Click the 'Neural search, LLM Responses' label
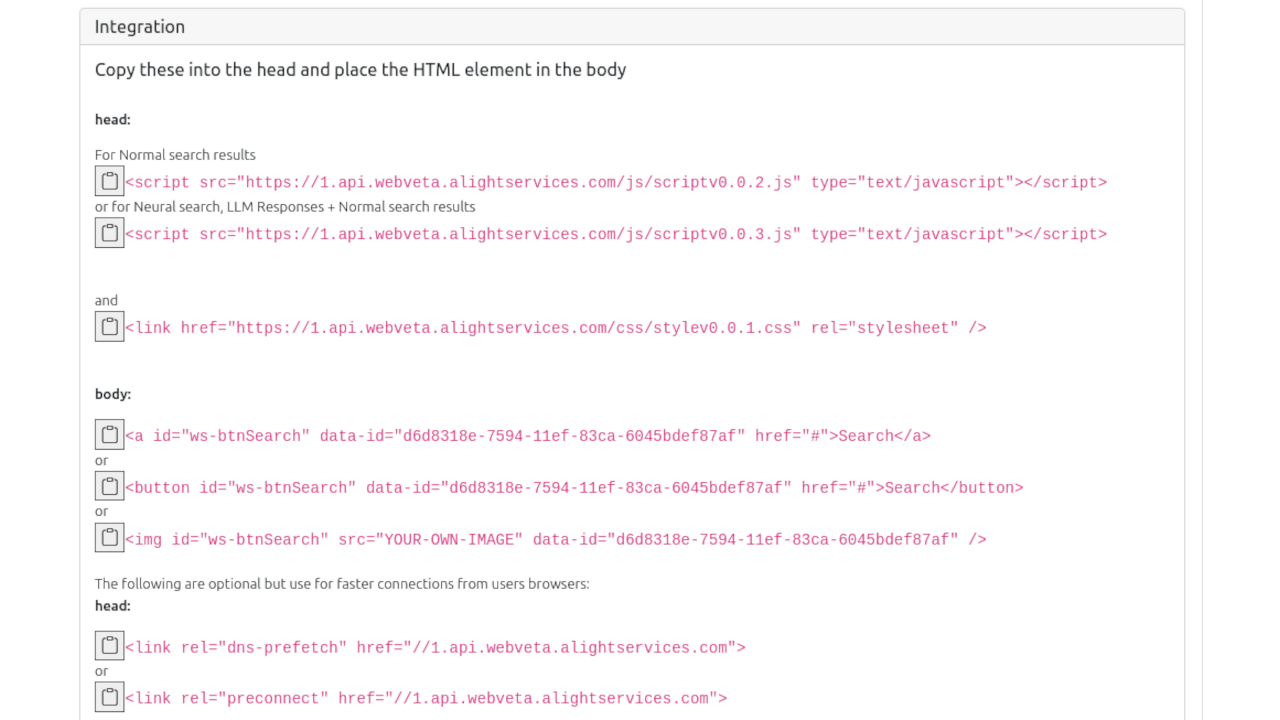 coord(285,207)
